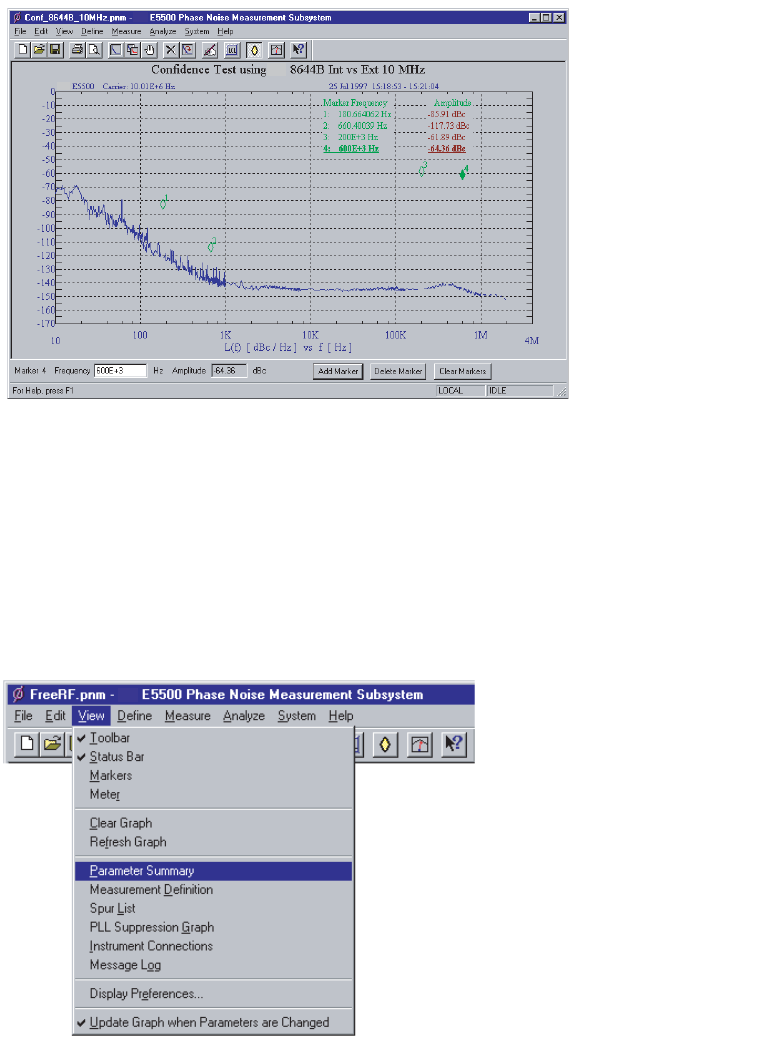The width and height of the screenshot is (777, 1045).
Task: Click LOCAL indicator in the status bar
Action: point(460,391)
